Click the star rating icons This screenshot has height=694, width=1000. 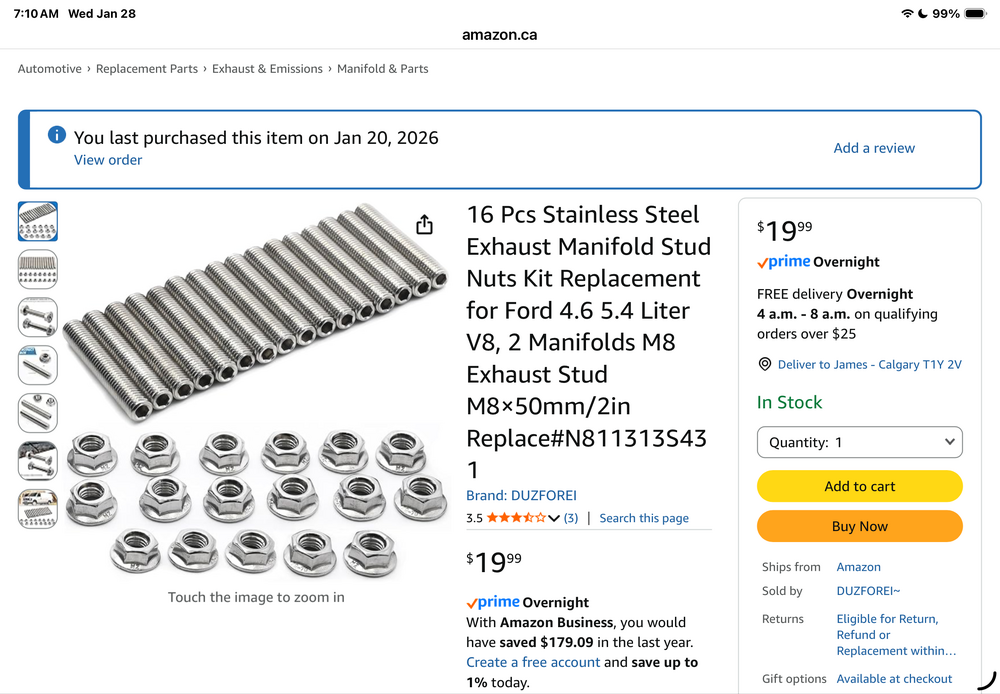515,518
